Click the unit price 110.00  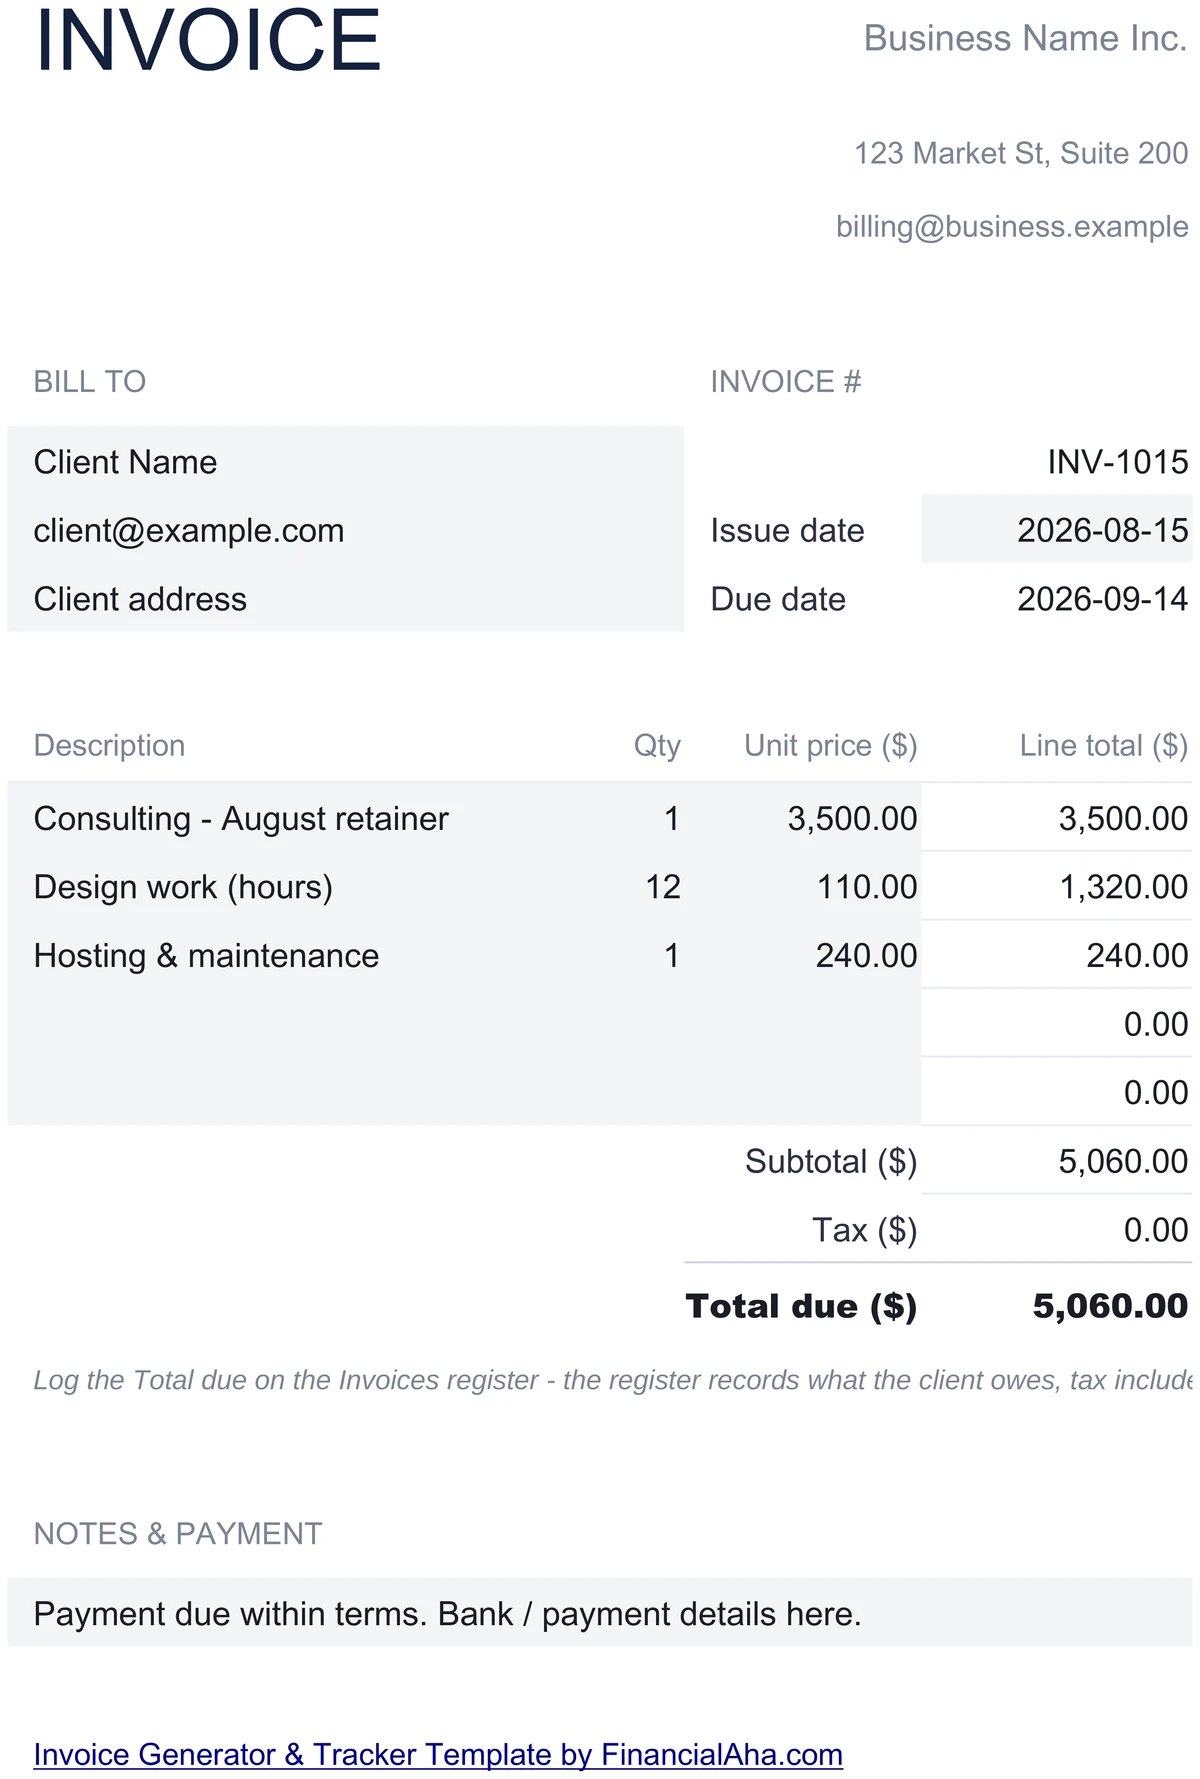[x=867, y=887]
